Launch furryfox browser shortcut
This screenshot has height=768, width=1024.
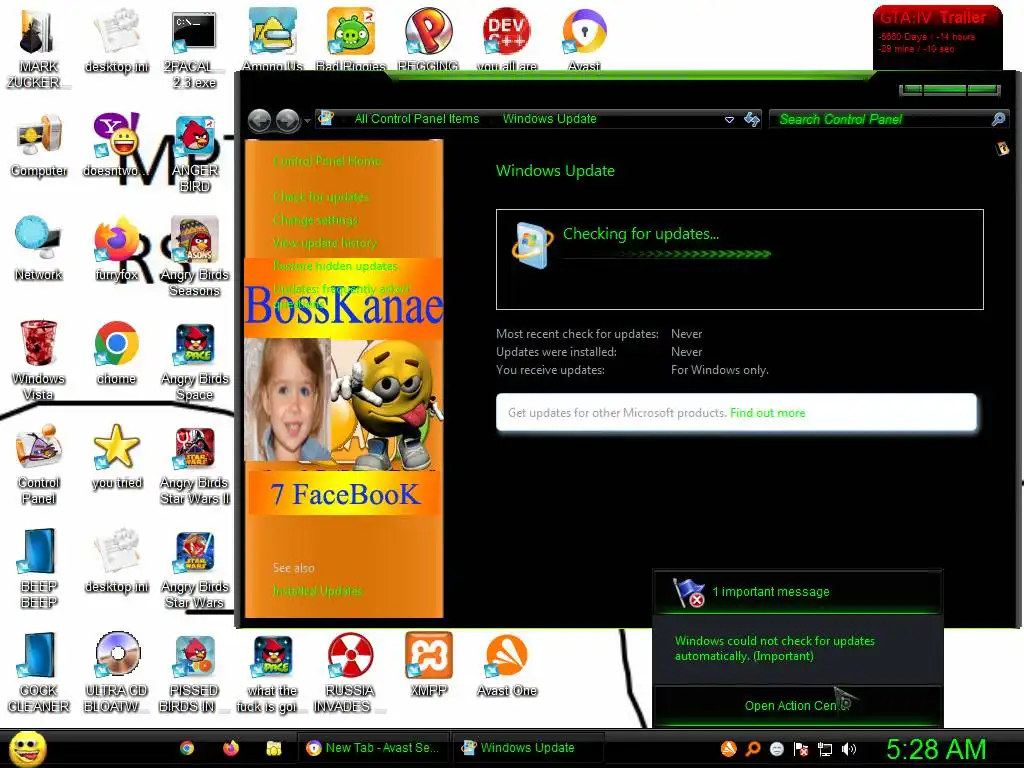click(116, 249)
